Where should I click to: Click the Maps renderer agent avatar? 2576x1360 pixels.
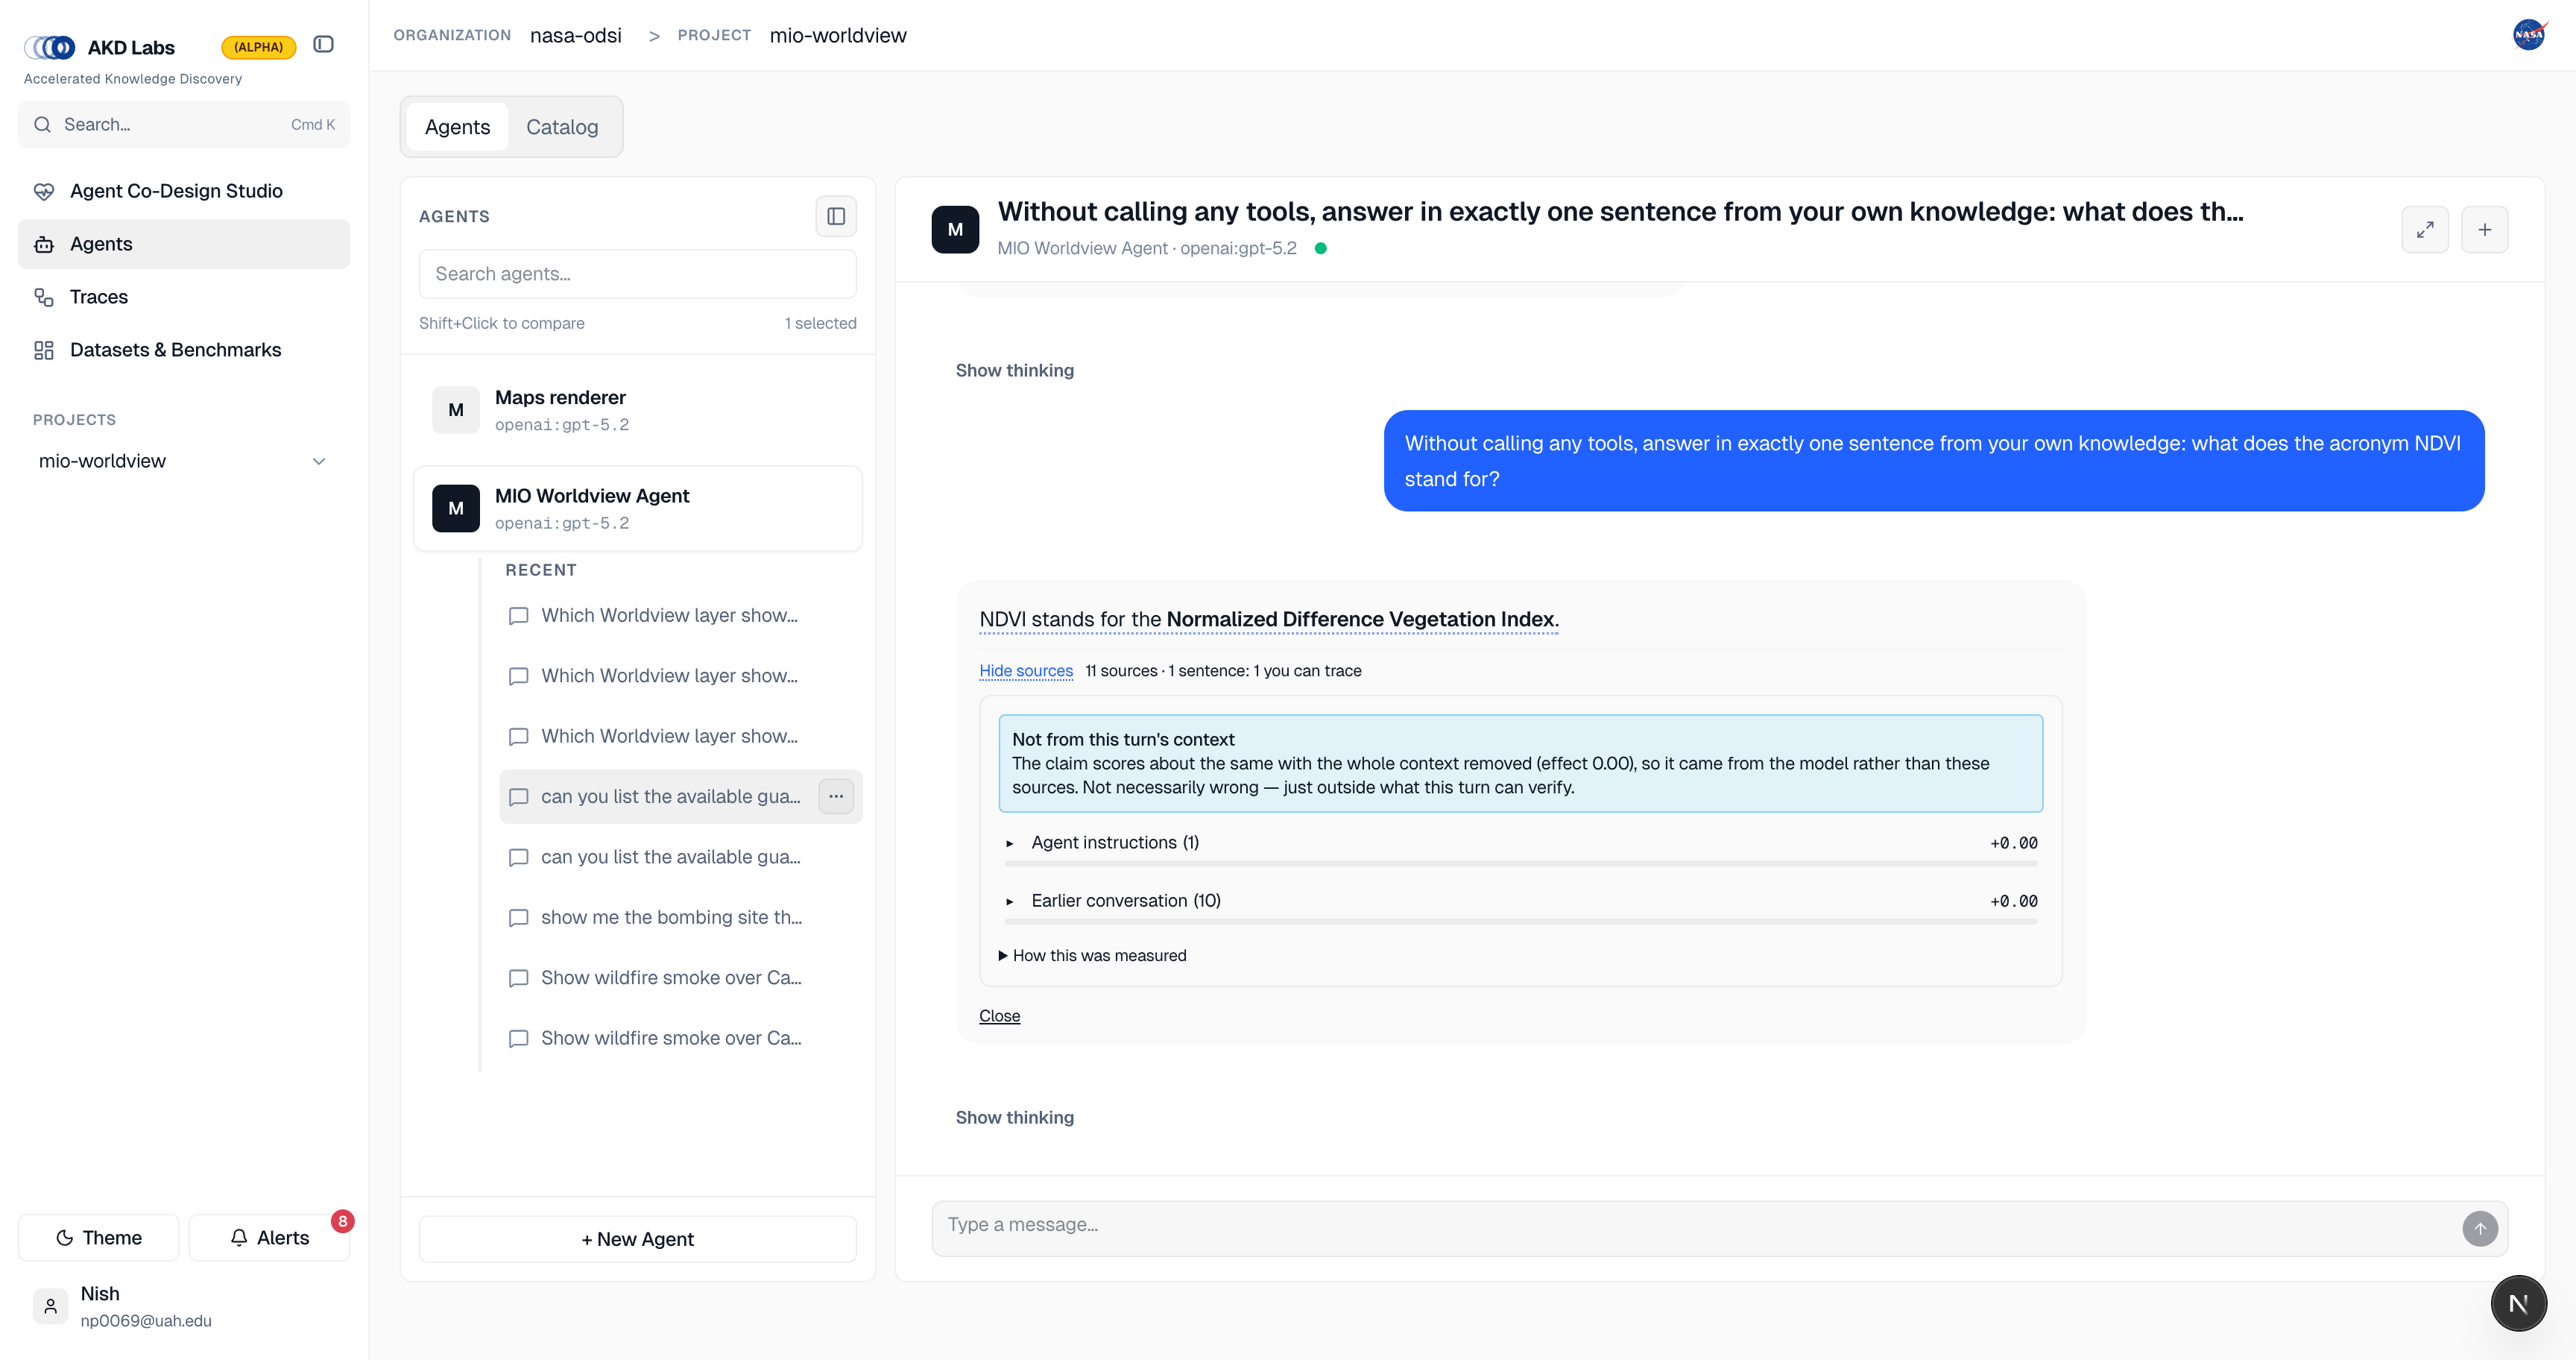456,410
